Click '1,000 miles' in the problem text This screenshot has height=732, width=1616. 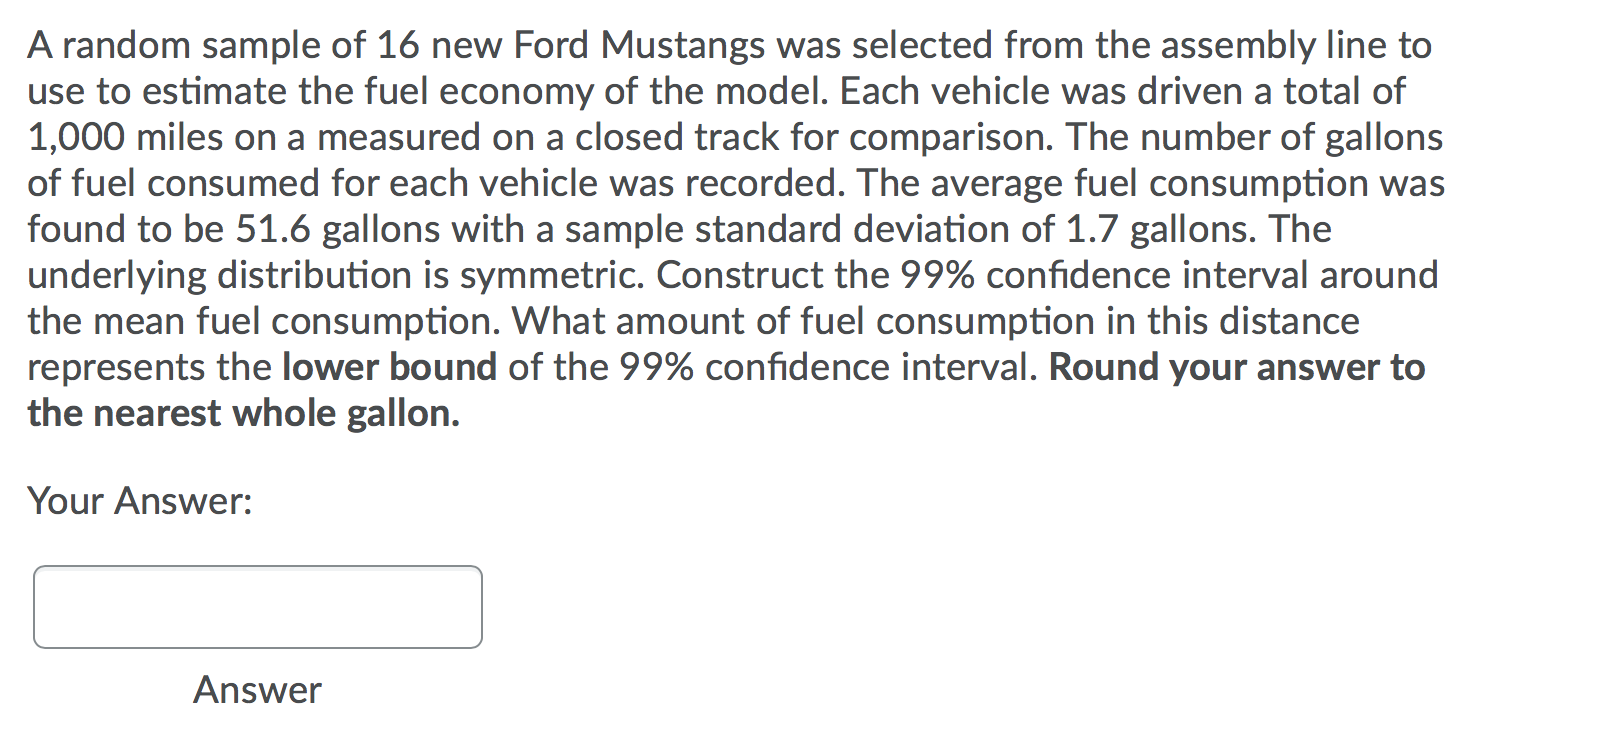point(120,137)
